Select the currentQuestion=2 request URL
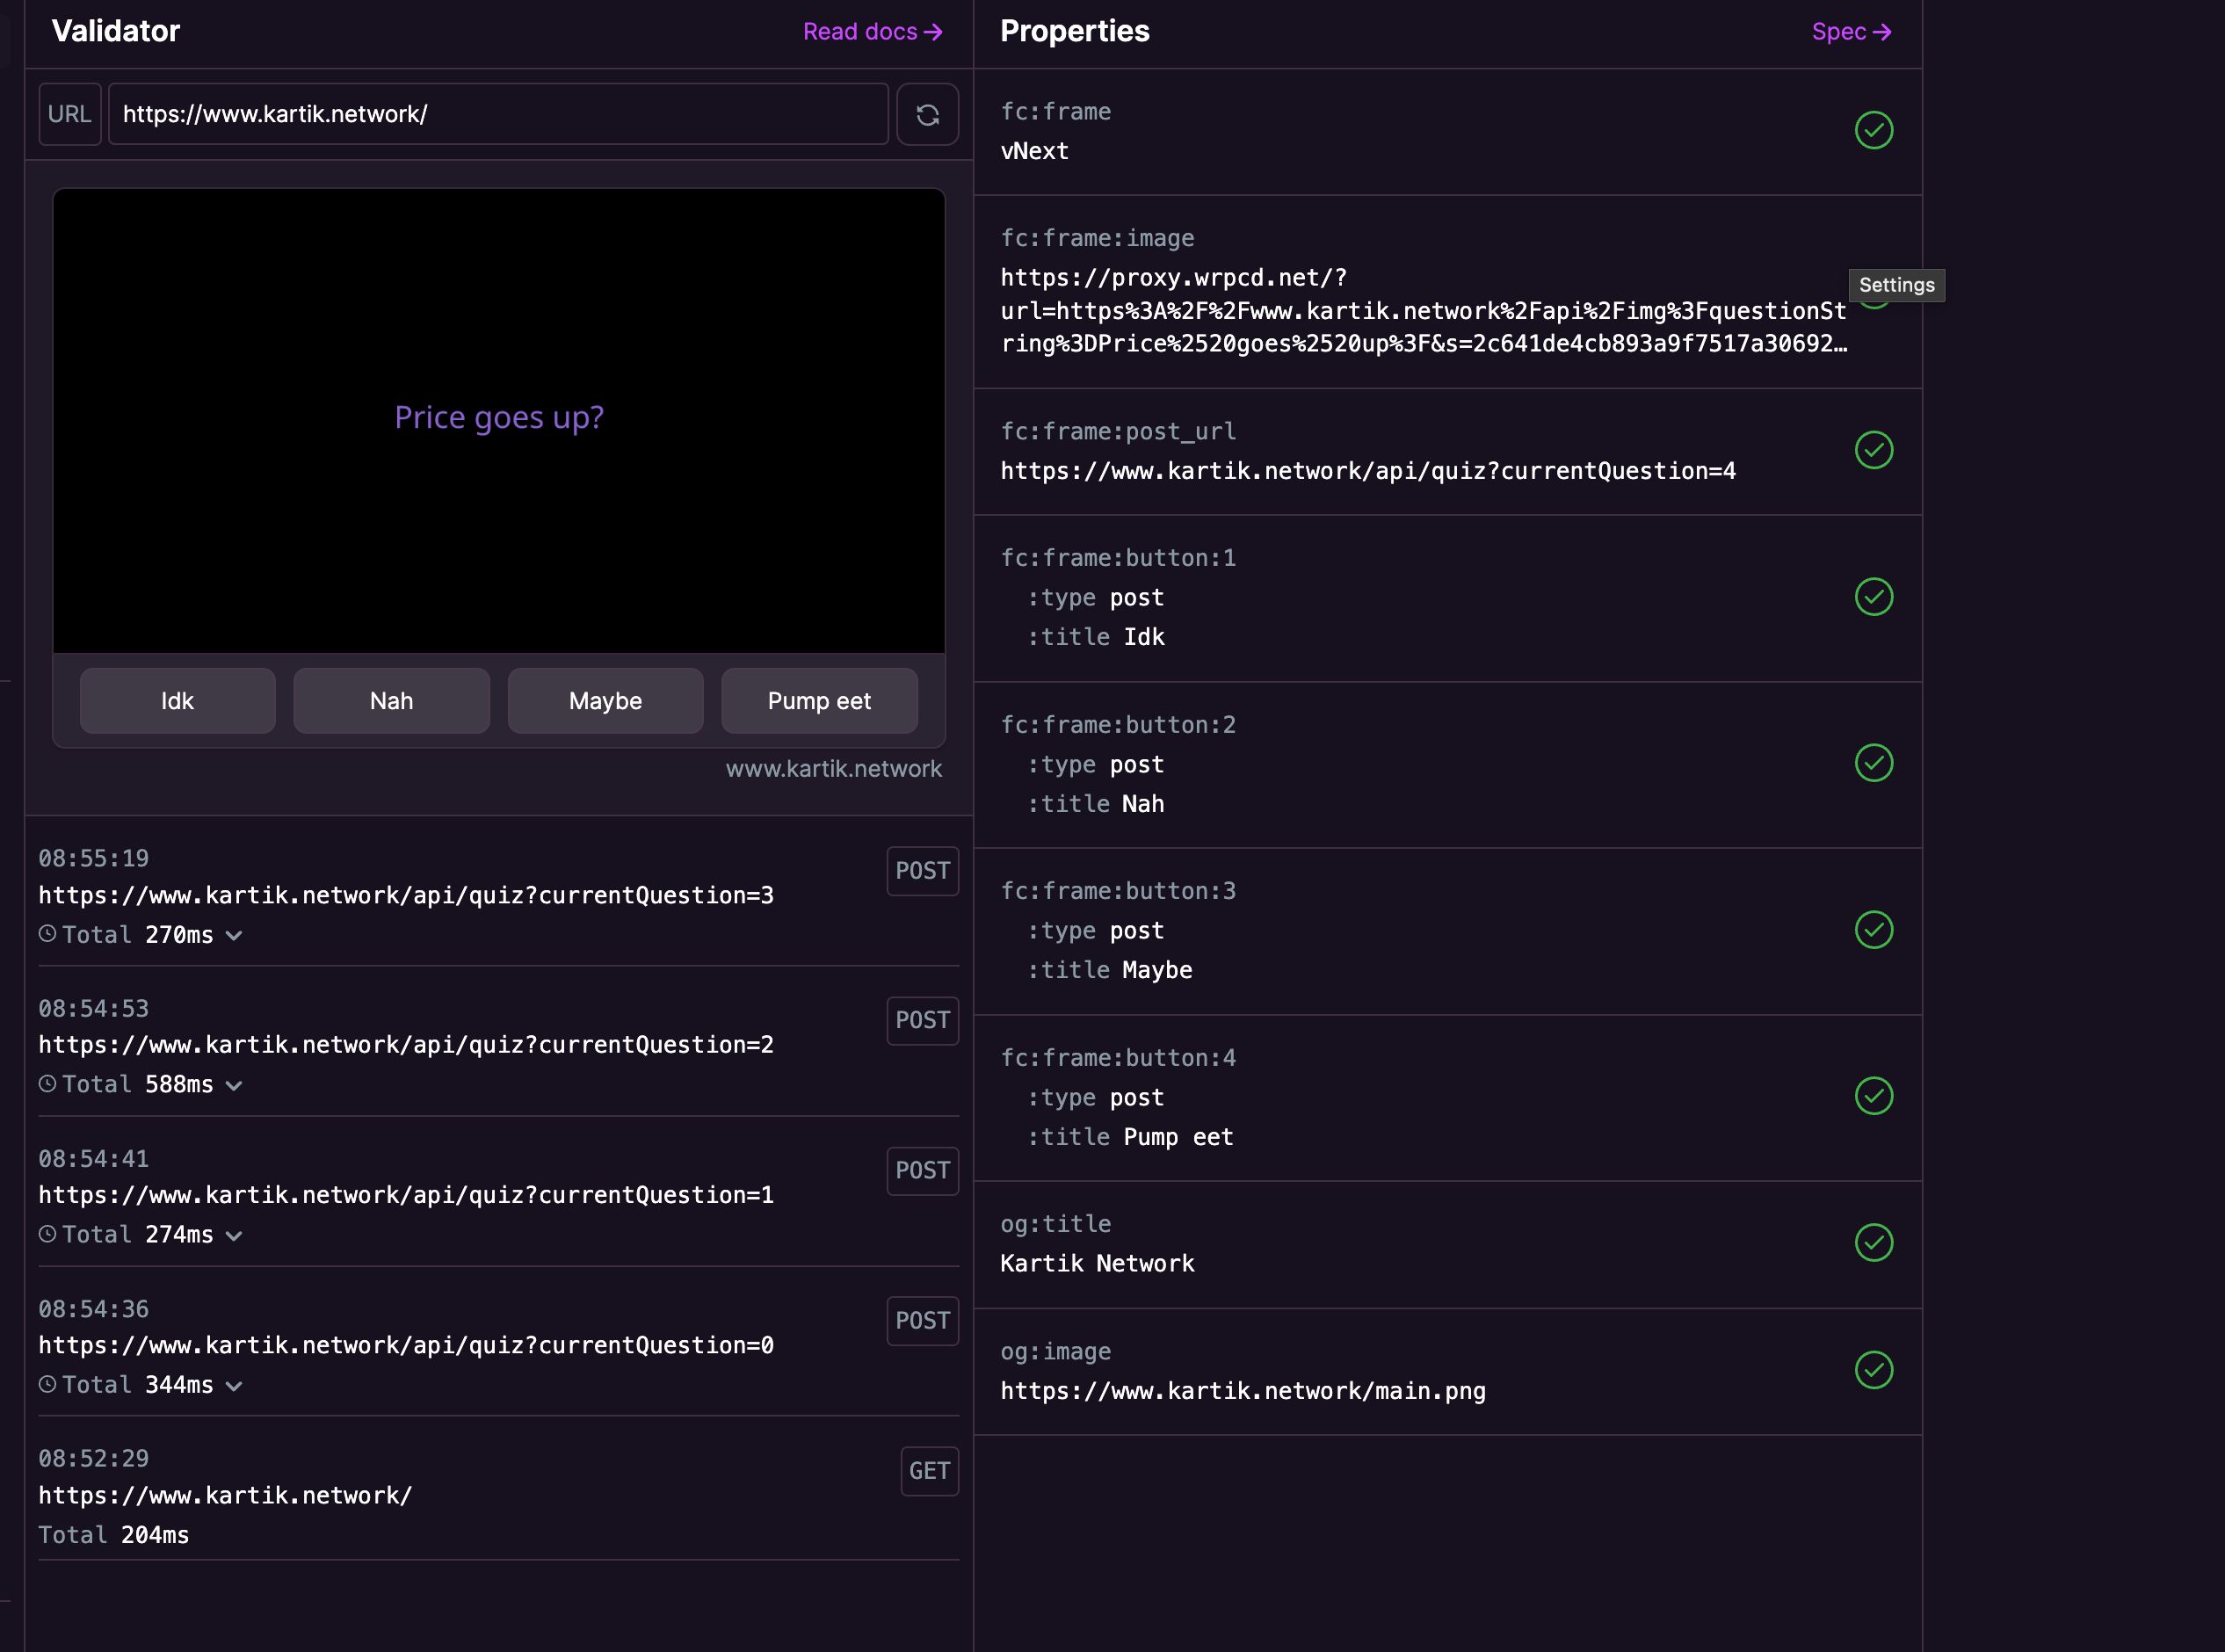The height and width of the screenshot is (1652, 2225). coord(406,1045)
